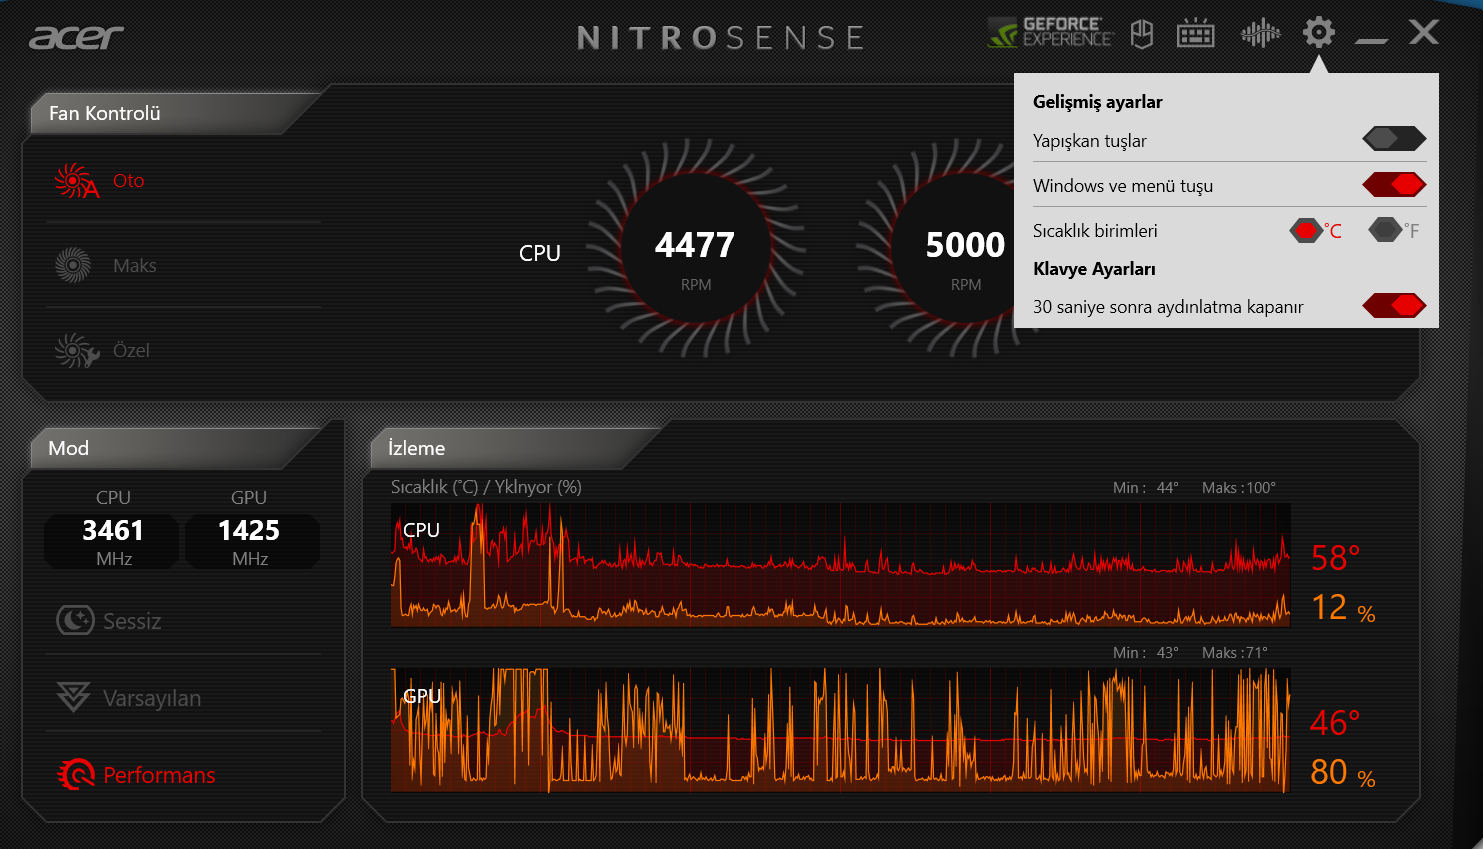This screenshot has width=1483, height=849.
Task: Click the CPU load reading 12 %
Action: coord(1343,608)
